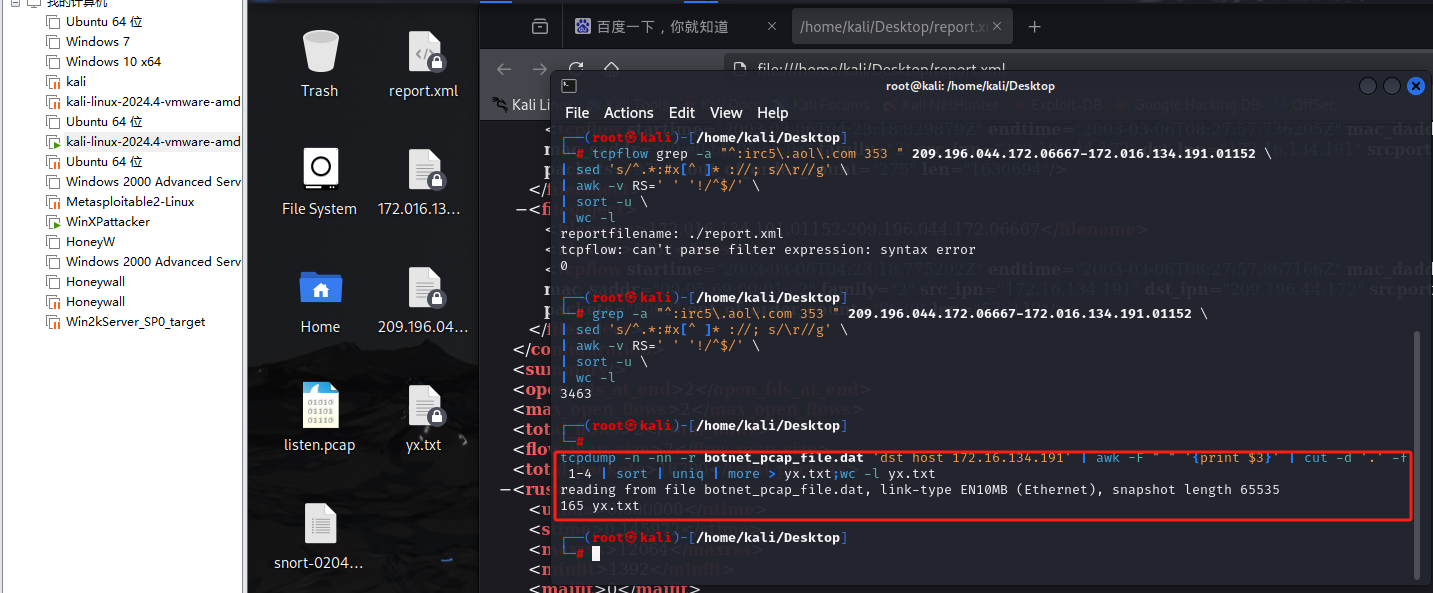The image size is (1433, 593).
Task: Open the terminal View menu
Action: tap(726, 113)
